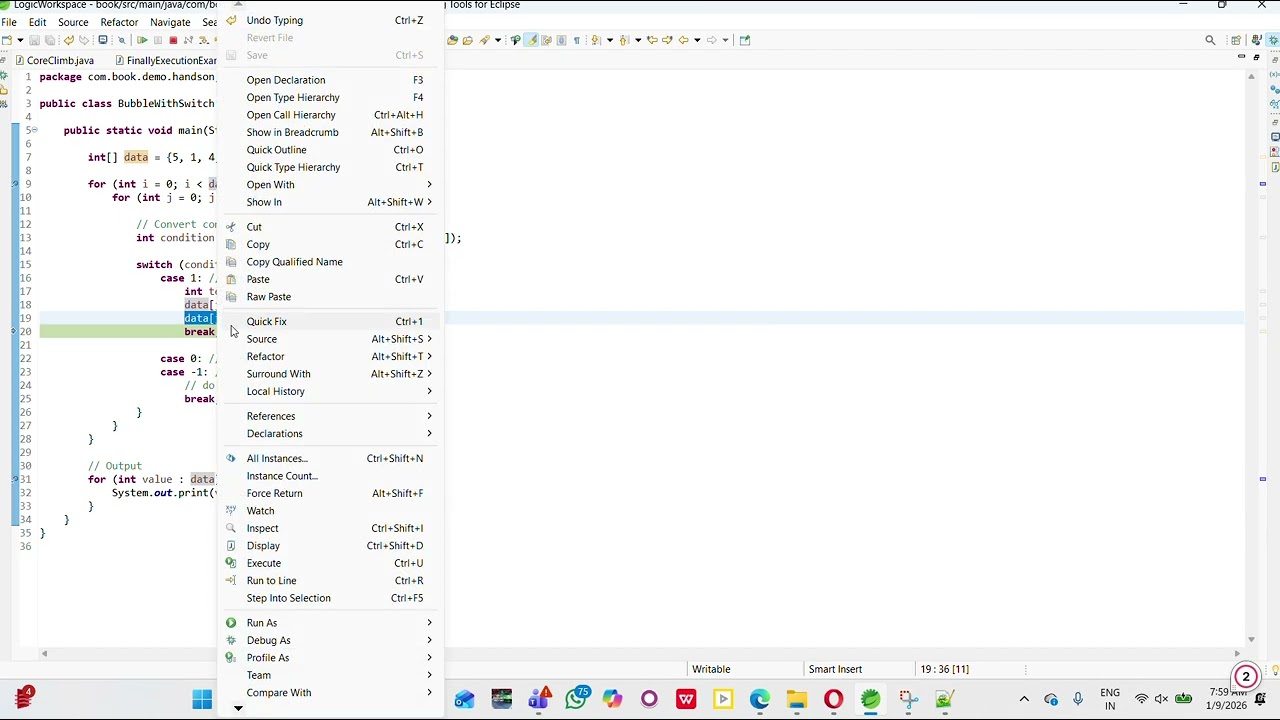The height and width of the screenshot is (720, 1280).
Task: Select Open Declaration from context menu
Action: pyautogui.click(x=331, y=80)
